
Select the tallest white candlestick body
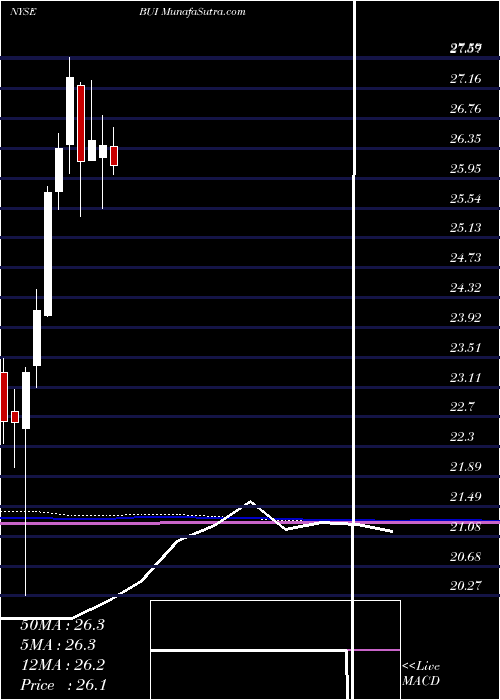48,254
